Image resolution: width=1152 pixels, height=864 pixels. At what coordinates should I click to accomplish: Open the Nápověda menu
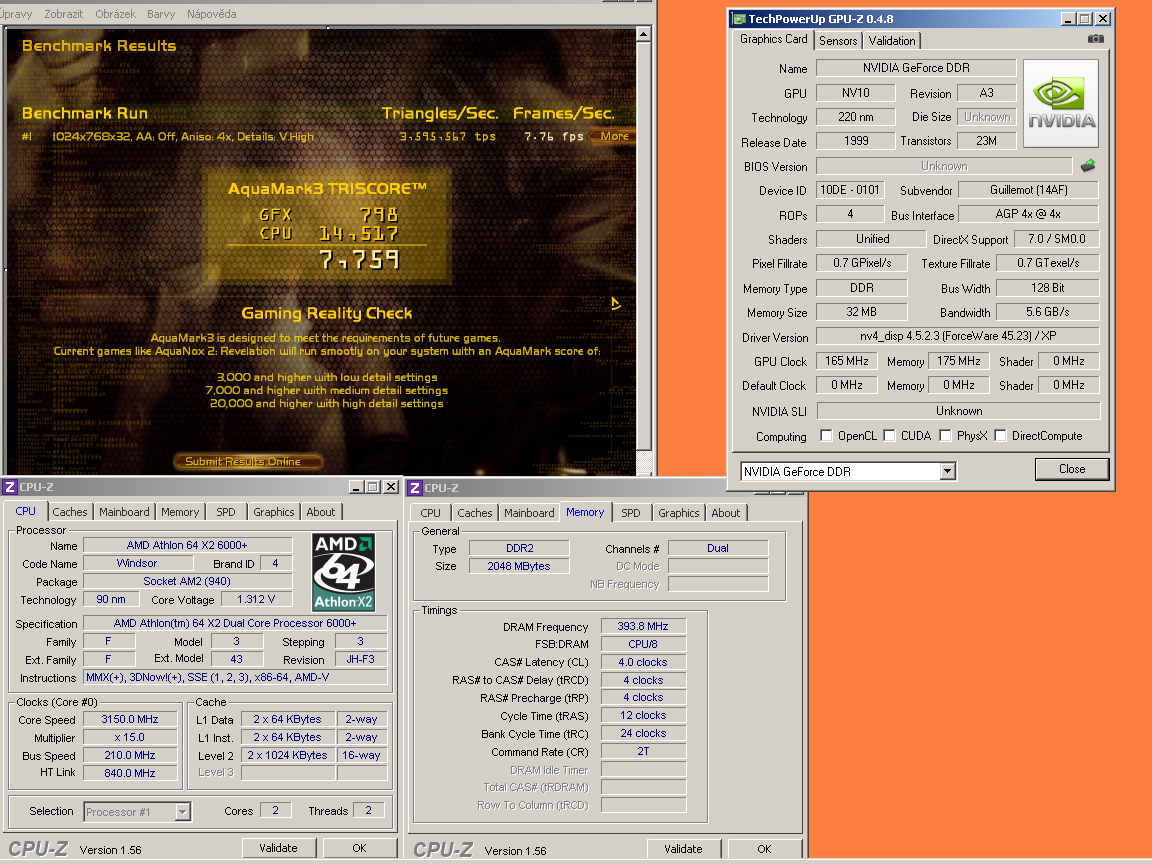click(x=212, y=14)
